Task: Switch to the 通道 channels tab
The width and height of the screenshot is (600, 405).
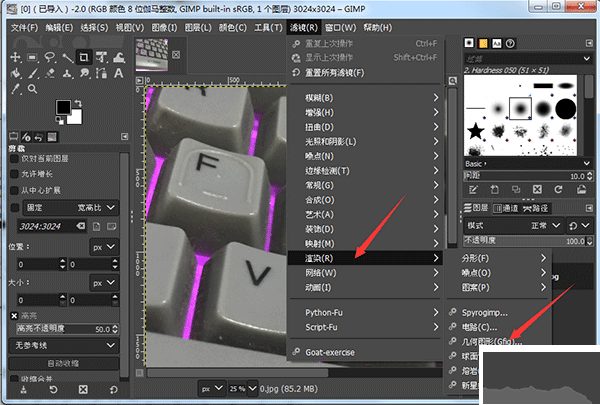Action: [505, 208]
